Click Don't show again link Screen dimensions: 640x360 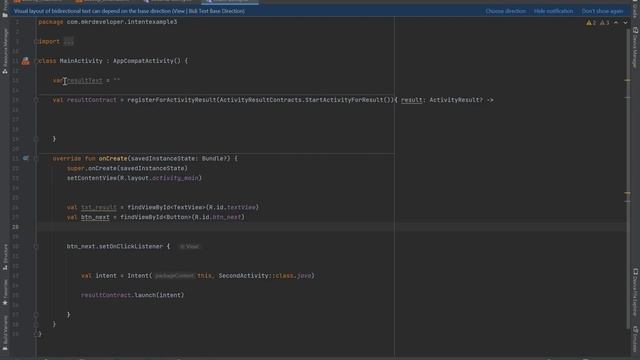602,11
